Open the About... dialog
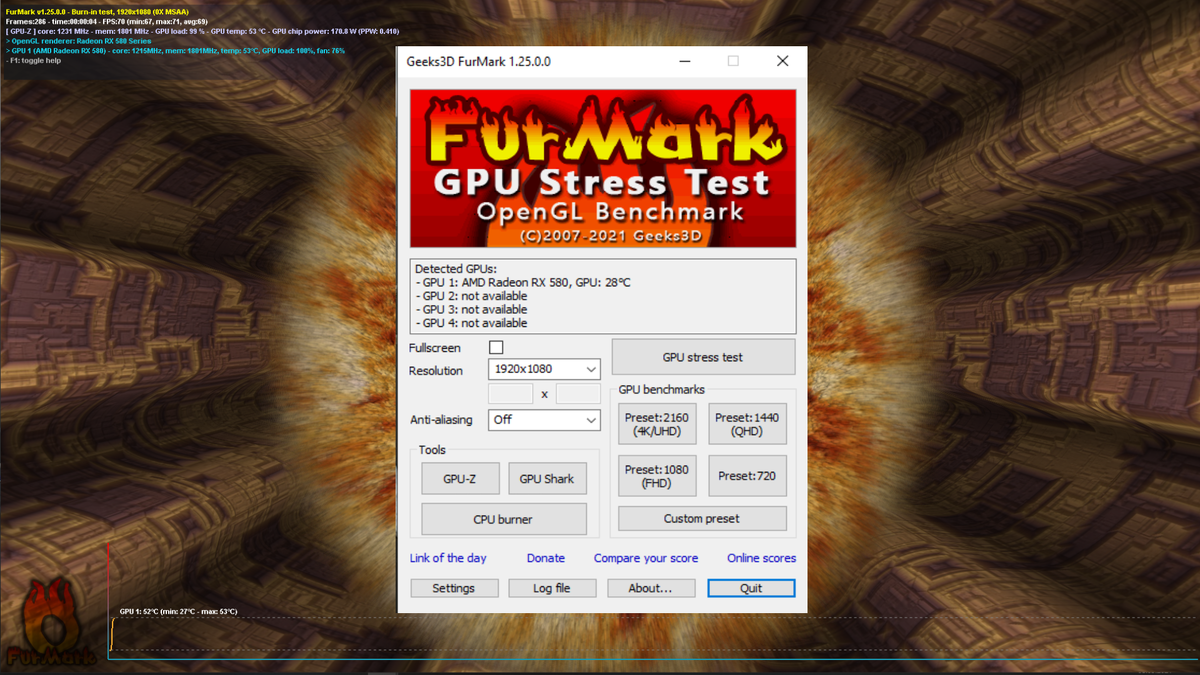The width and height of the screenshot is (1200, 675). (x=650, y=588)
